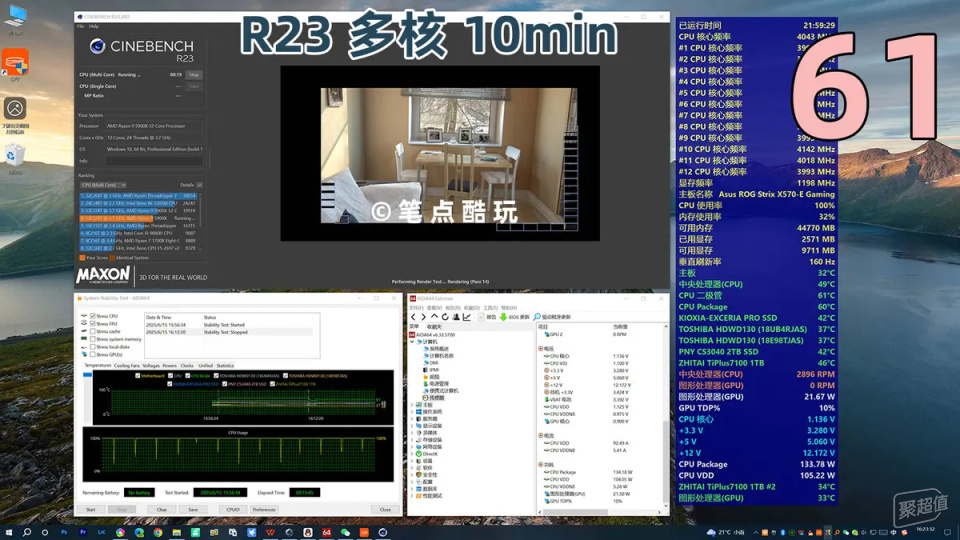Open WeChat from the taskbar
This screenshot has width=960, height=540.
coord(345,533)
